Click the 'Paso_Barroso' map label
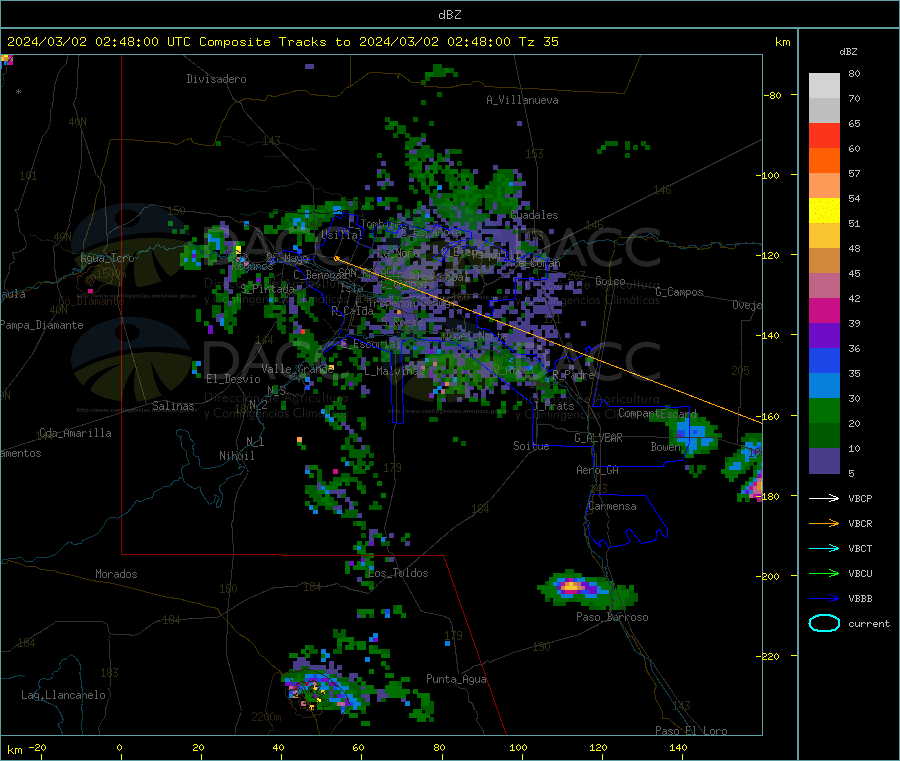Viewport: 900px width, 761px height. click(612, 617)
